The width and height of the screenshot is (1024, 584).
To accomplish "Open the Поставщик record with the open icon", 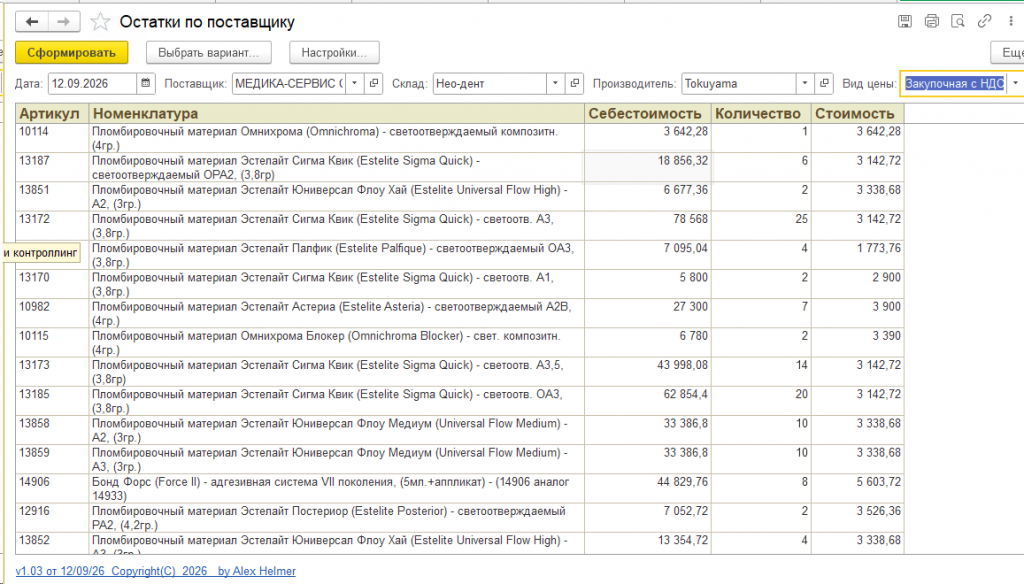I will pyautogui.click(x=374, y=84).
